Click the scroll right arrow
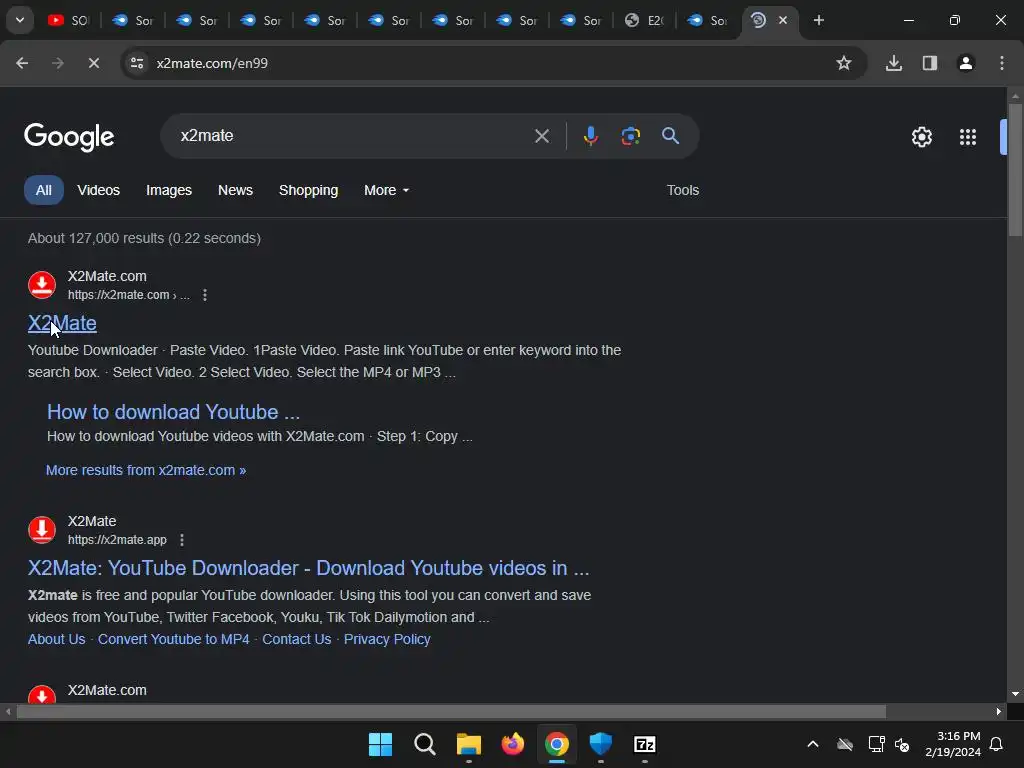The height and width of the screenshot is (768, 1024). tap(999, 711)
